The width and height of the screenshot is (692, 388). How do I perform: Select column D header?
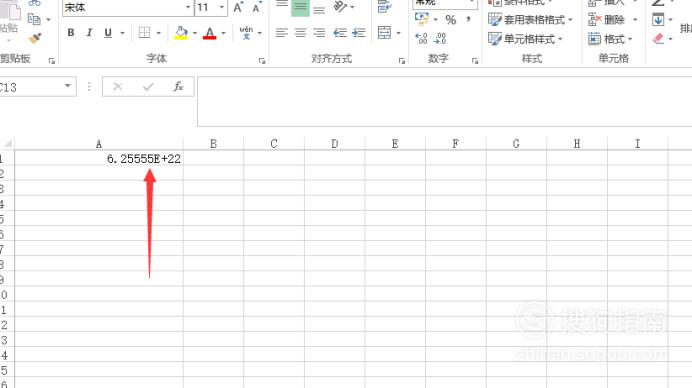(x=335, y=144)
